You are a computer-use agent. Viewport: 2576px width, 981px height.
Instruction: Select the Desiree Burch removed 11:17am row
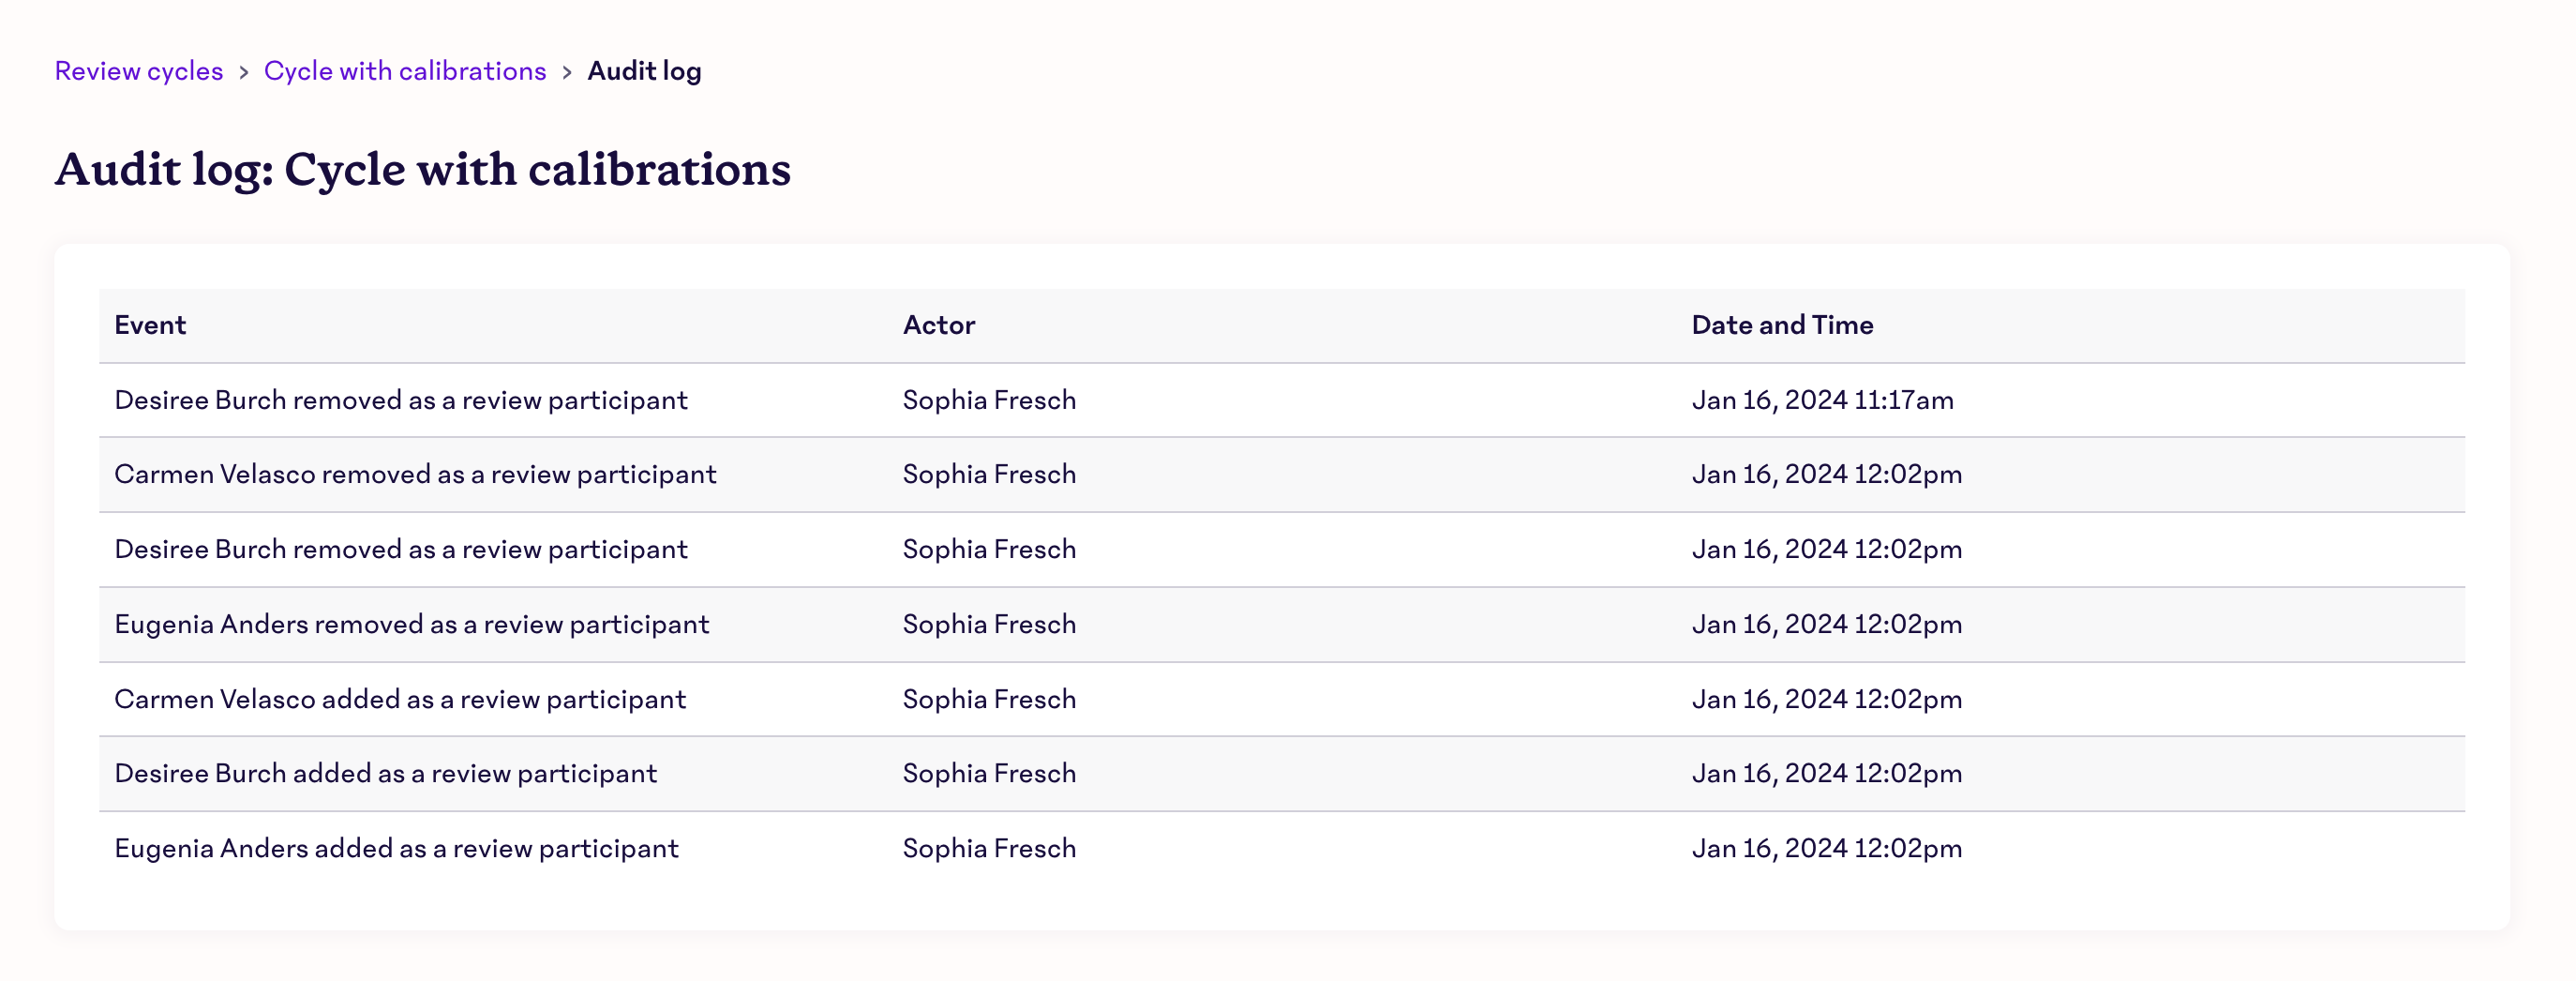(x=1282, y=400)
